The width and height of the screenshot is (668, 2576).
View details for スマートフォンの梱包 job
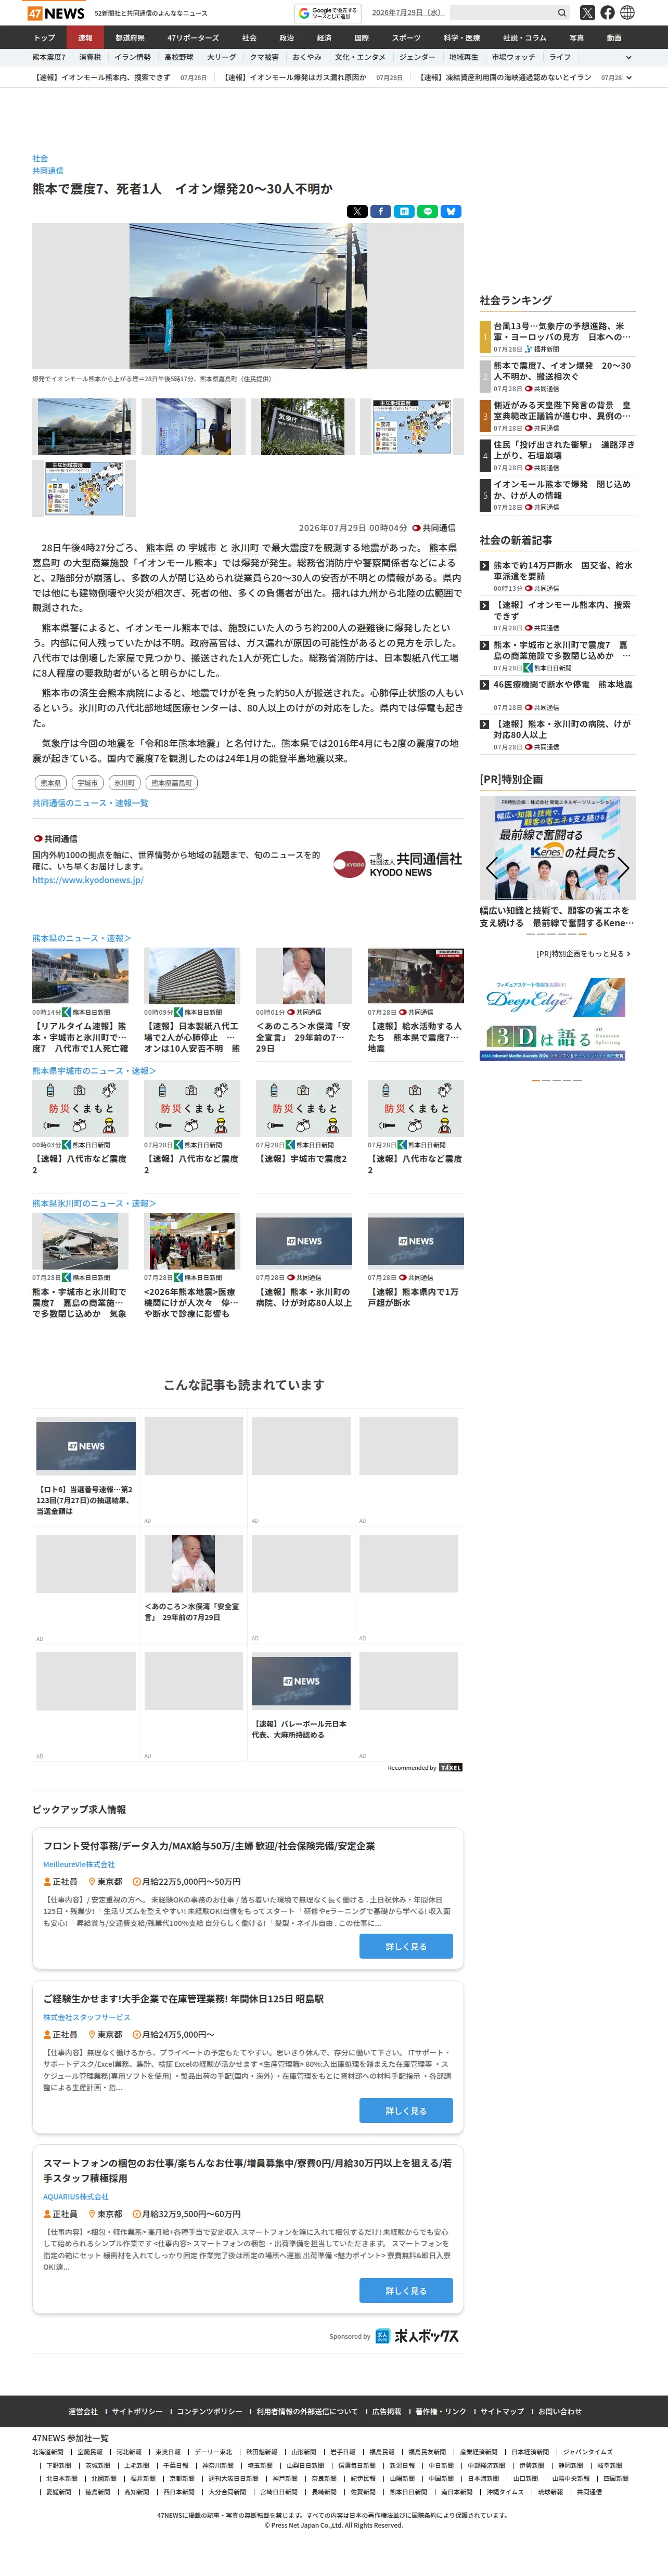point(406,2290)
